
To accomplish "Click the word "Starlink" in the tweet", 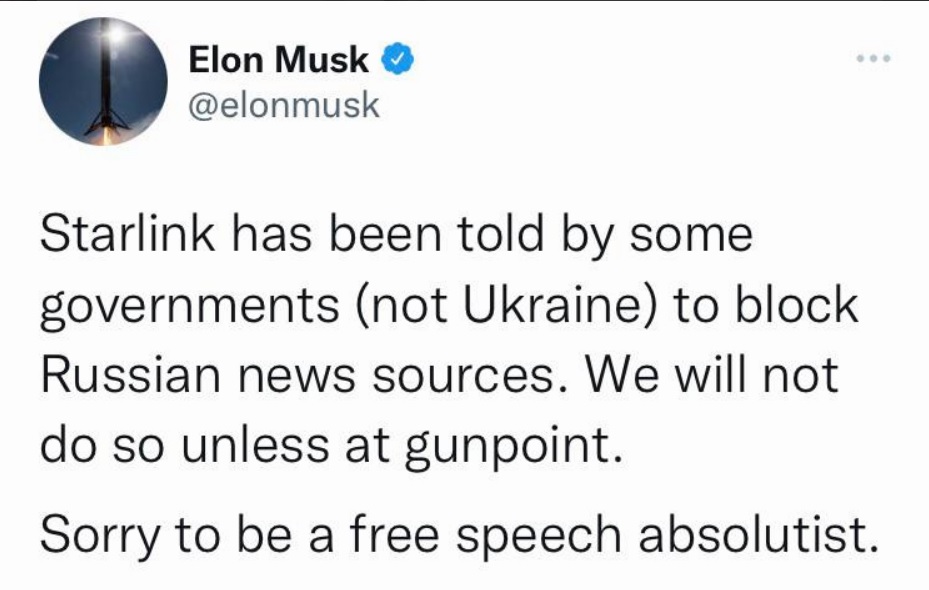I will pos(127,233).
